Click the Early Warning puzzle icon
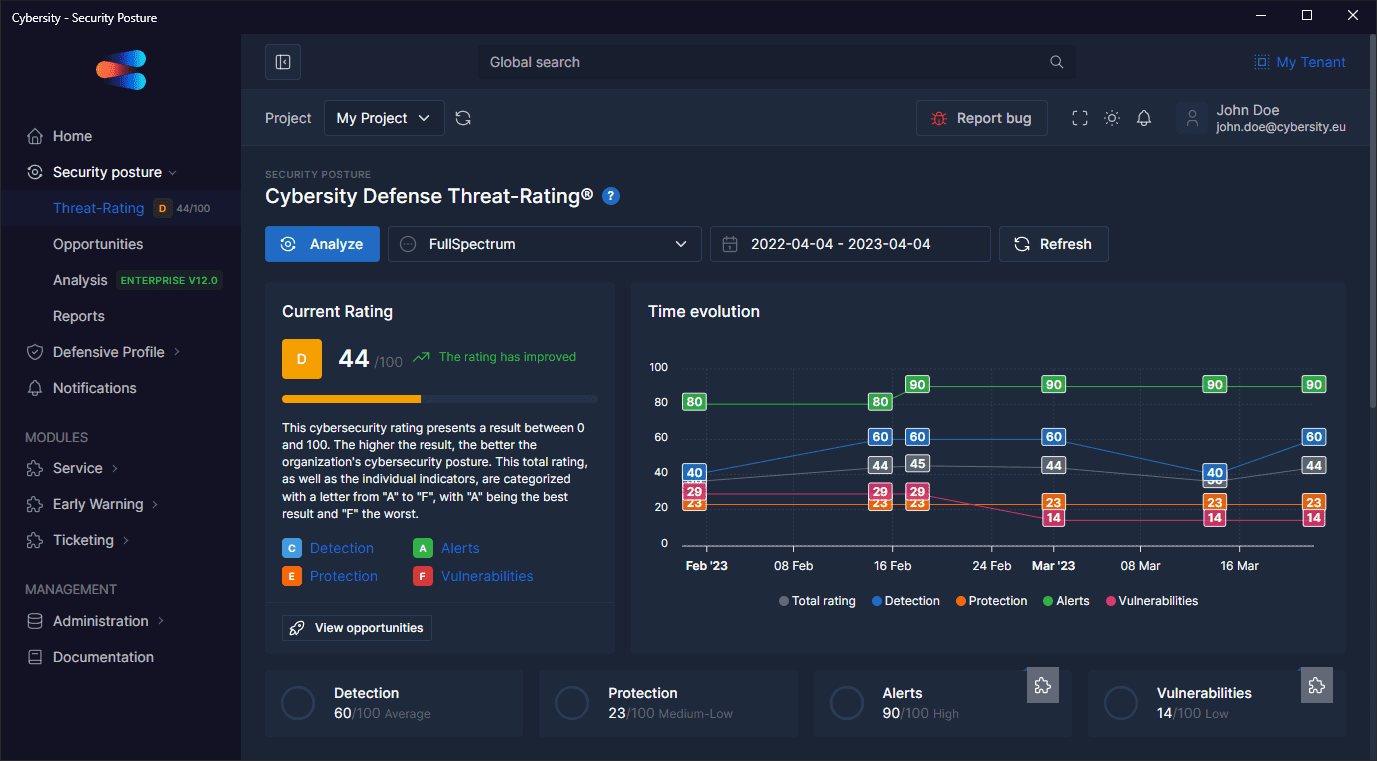The image size is (1377, 761). point(35,504)
